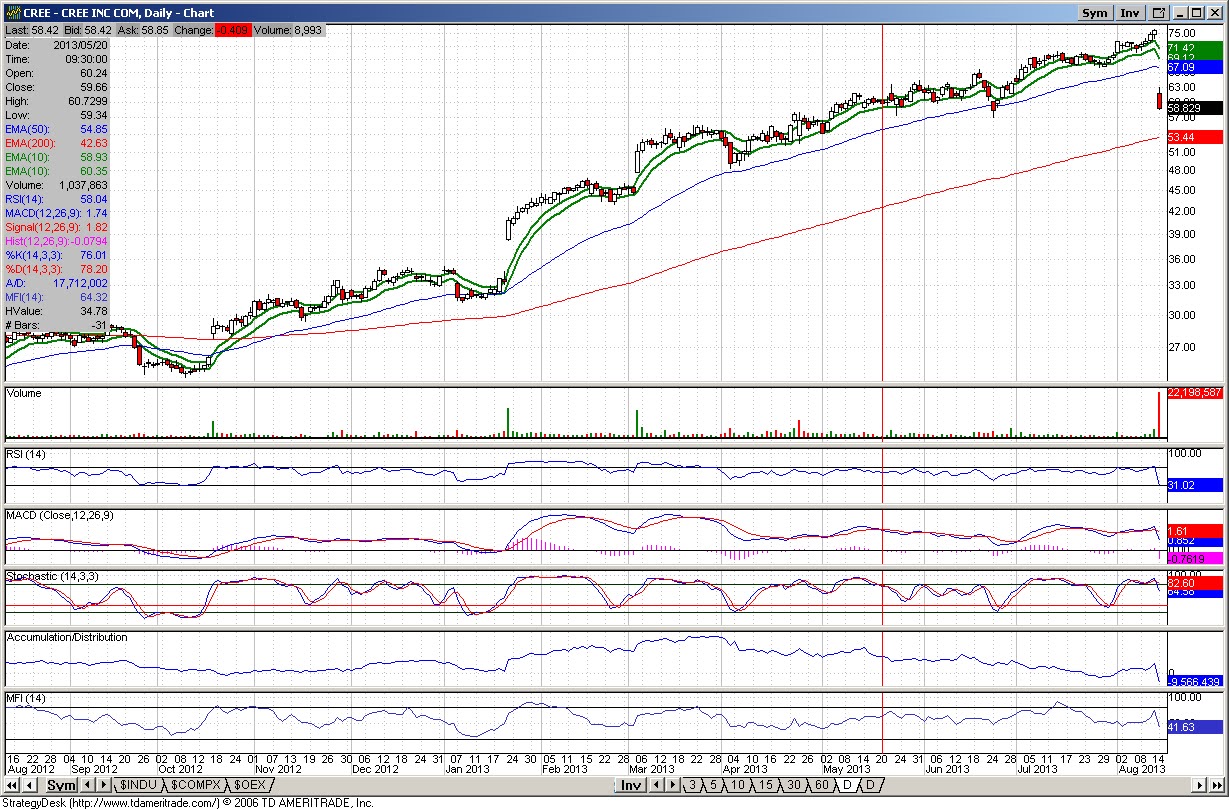Select the 30 minute interval tab
The height and width of the screenshot is (809, 1229).
794,785
